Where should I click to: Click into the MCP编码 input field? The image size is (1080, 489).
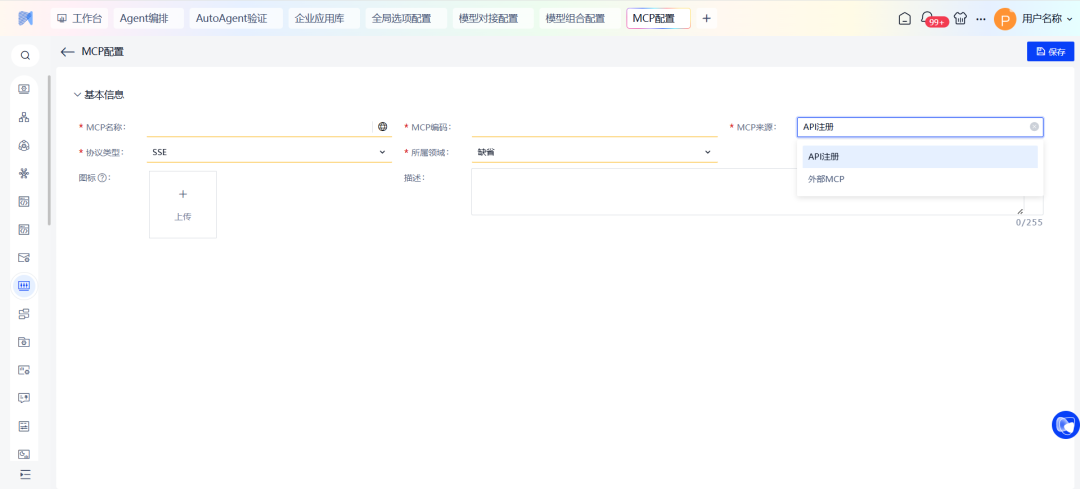point(594,127)
